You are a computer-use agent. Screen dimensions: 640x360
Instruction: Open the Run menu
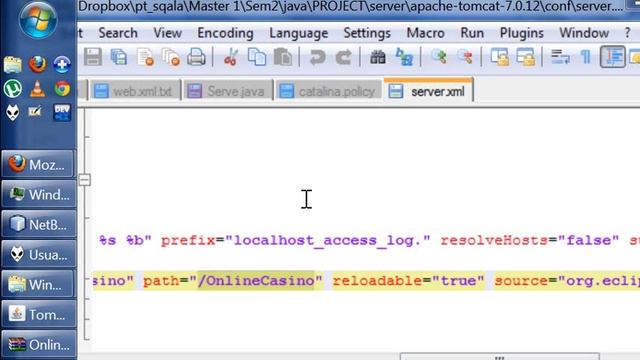click(472, 33)
